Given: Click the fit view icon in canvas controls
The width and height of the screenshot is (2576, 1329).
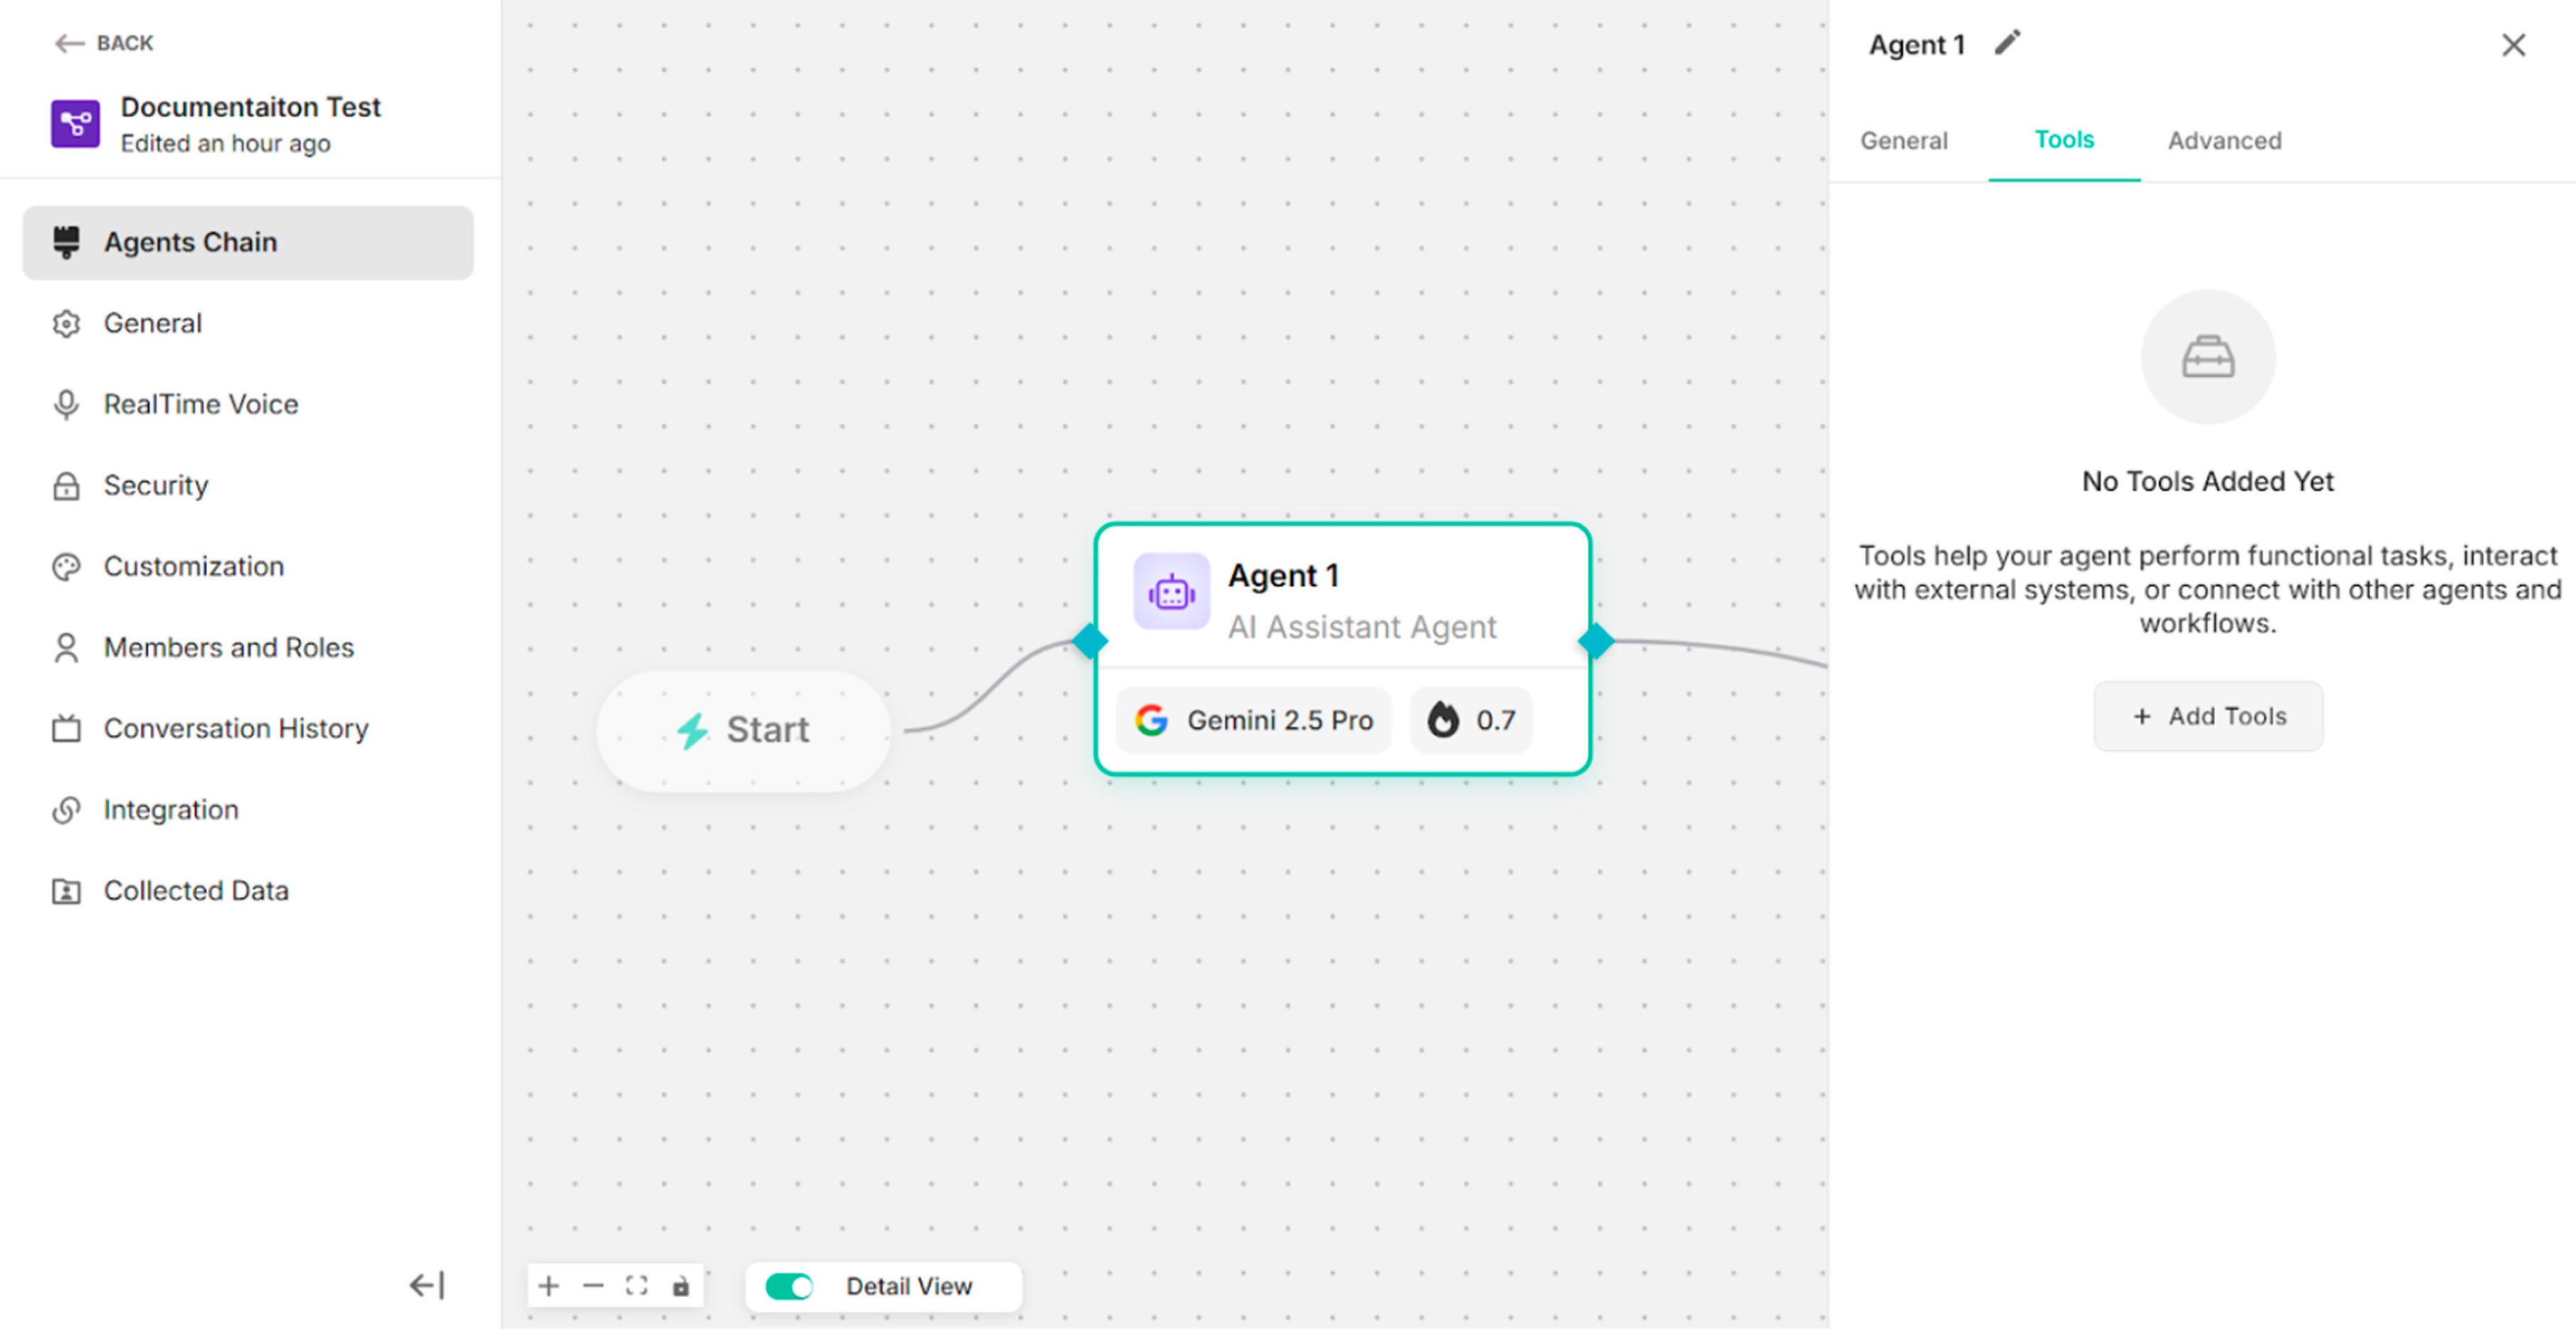Looking at the screenshot, I should tap(637, 1286).
